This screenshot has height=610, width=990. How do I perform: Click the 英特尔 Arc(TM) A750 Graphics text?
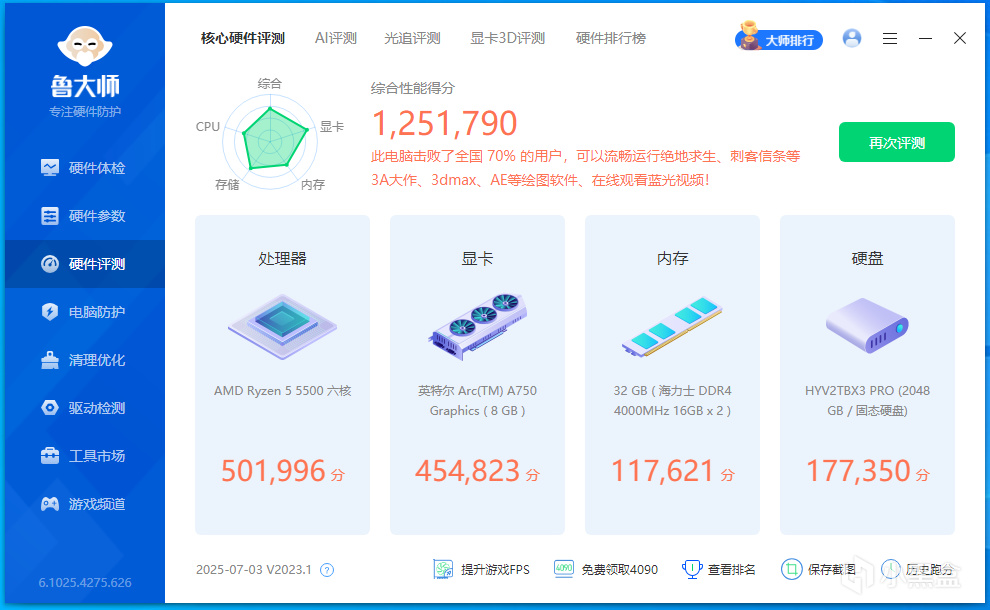[x=477, y=401]
